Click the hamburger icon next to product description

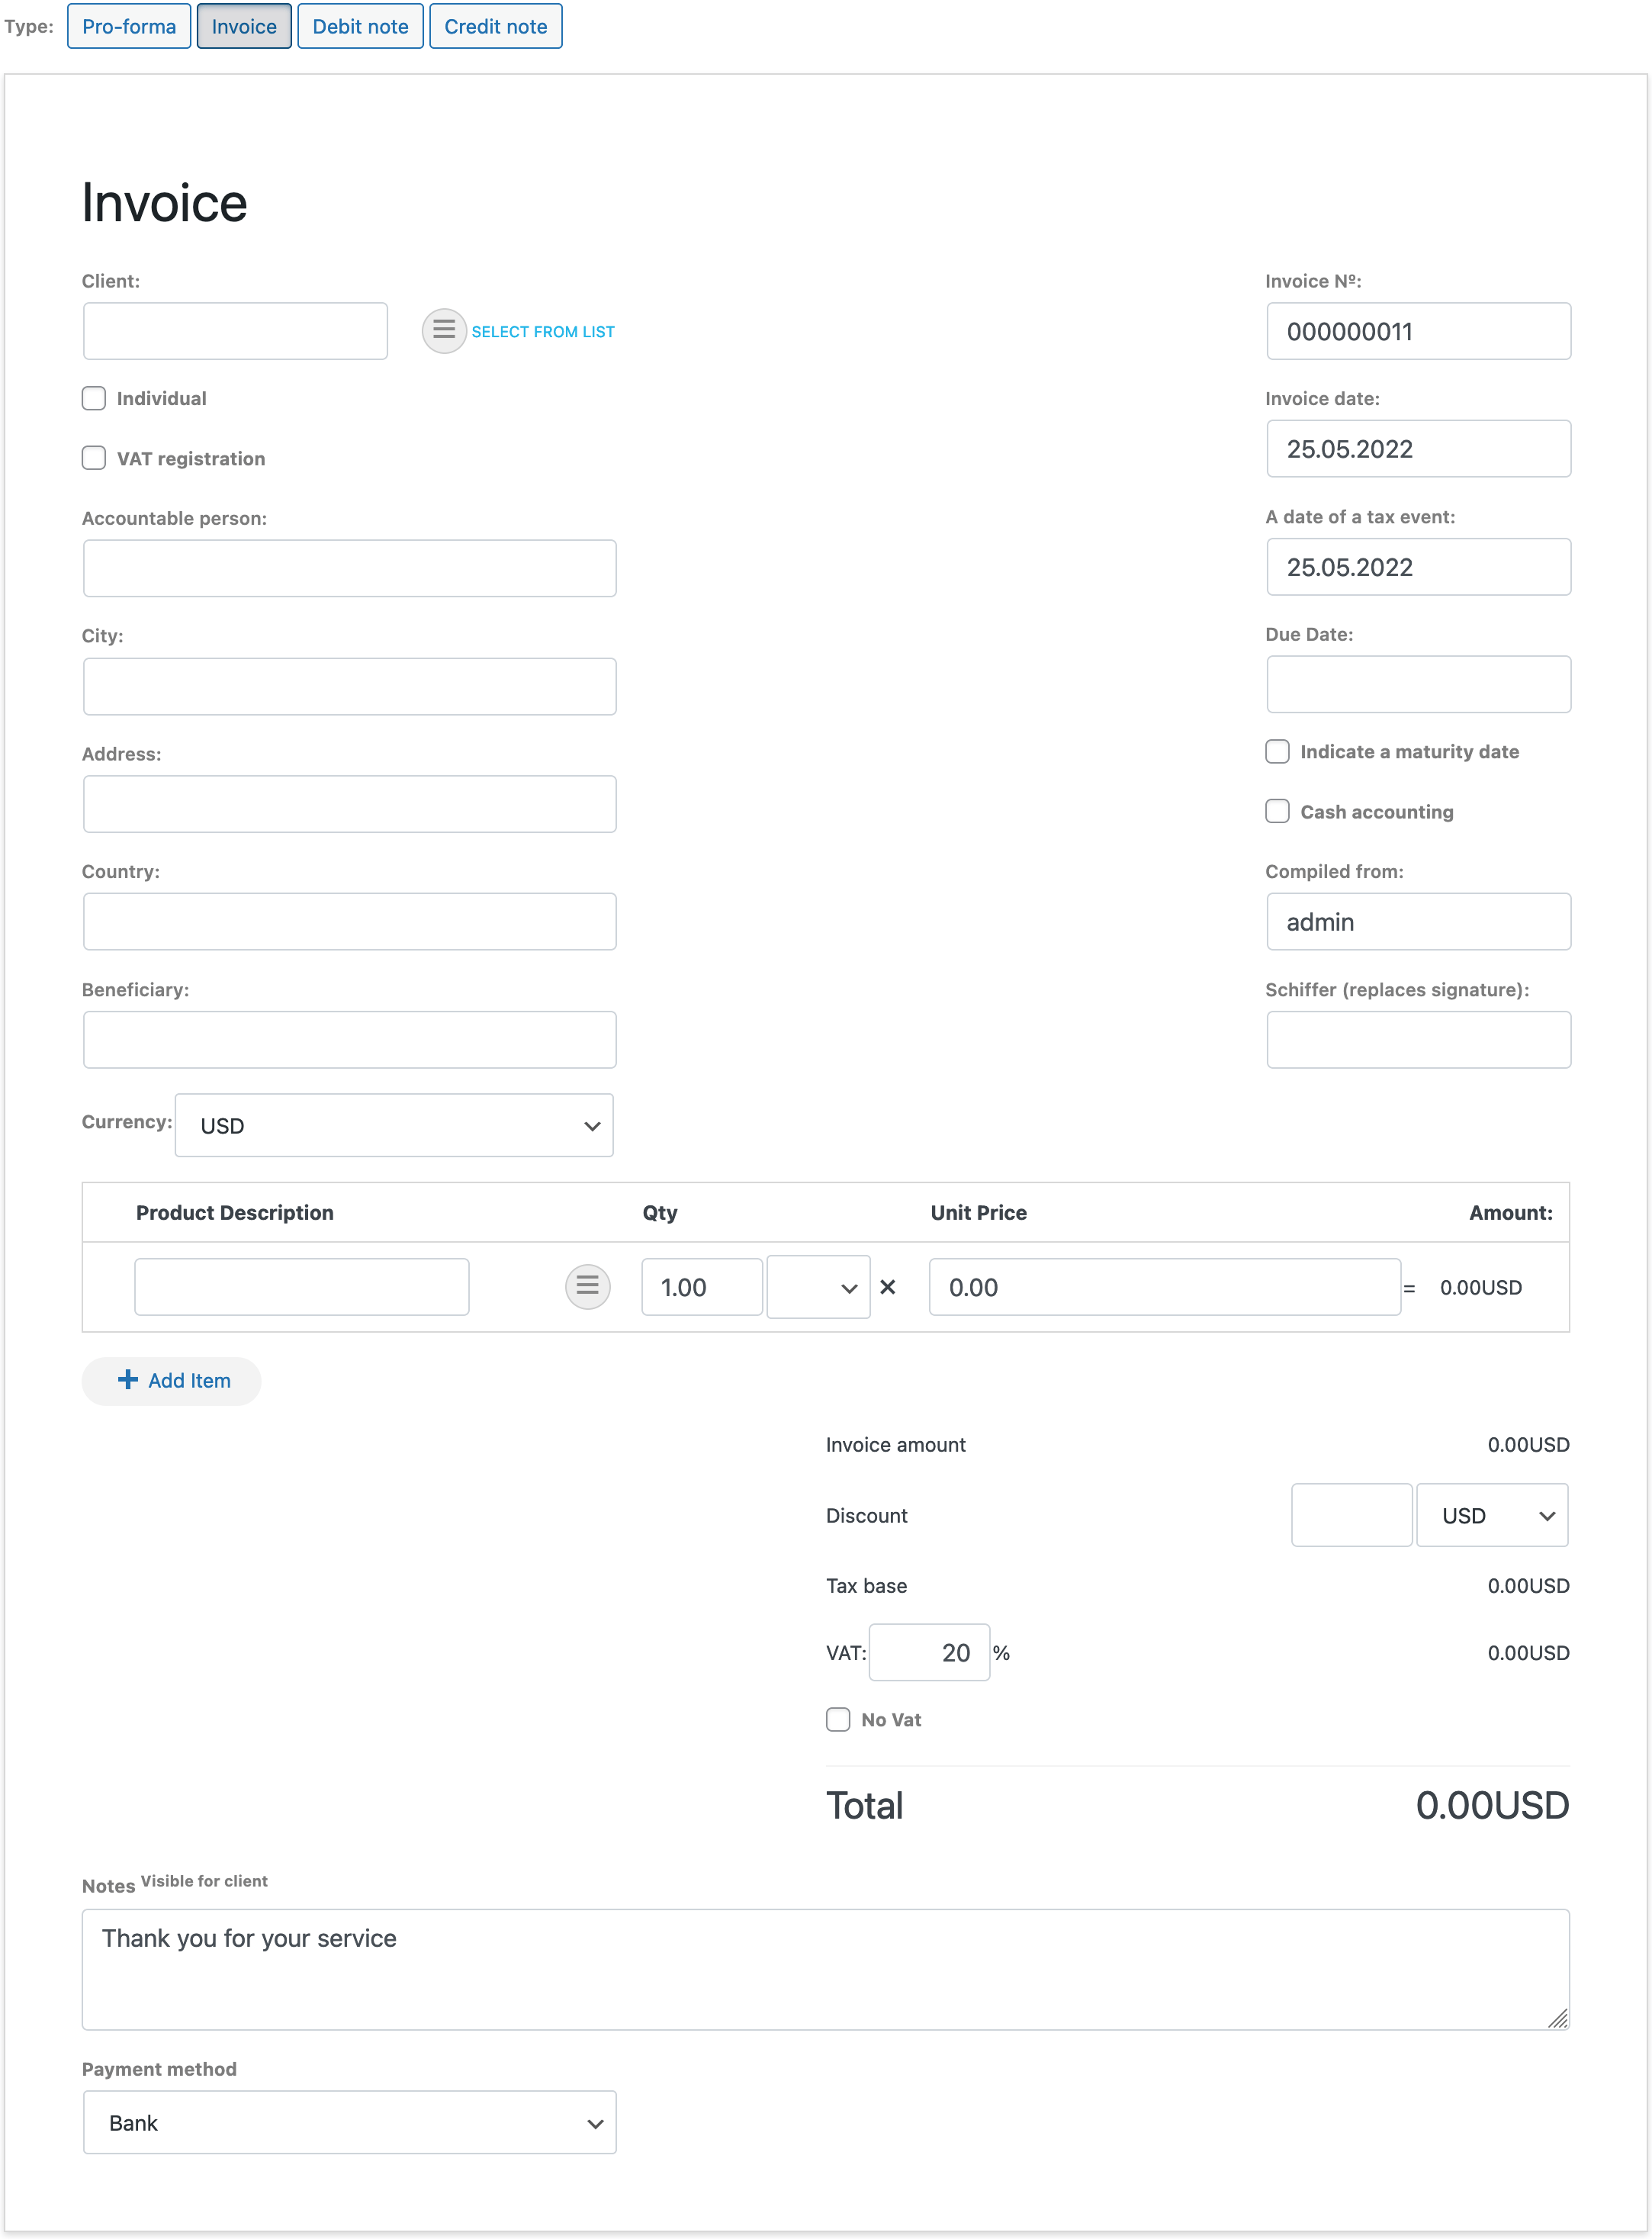[586, 1286]
